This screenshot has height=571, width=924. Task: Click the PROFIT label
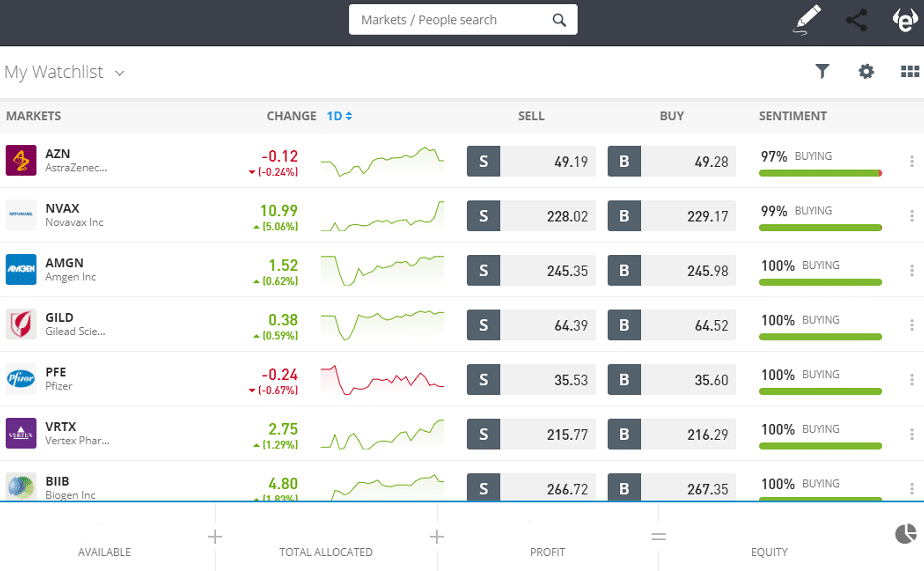point(547,552)
